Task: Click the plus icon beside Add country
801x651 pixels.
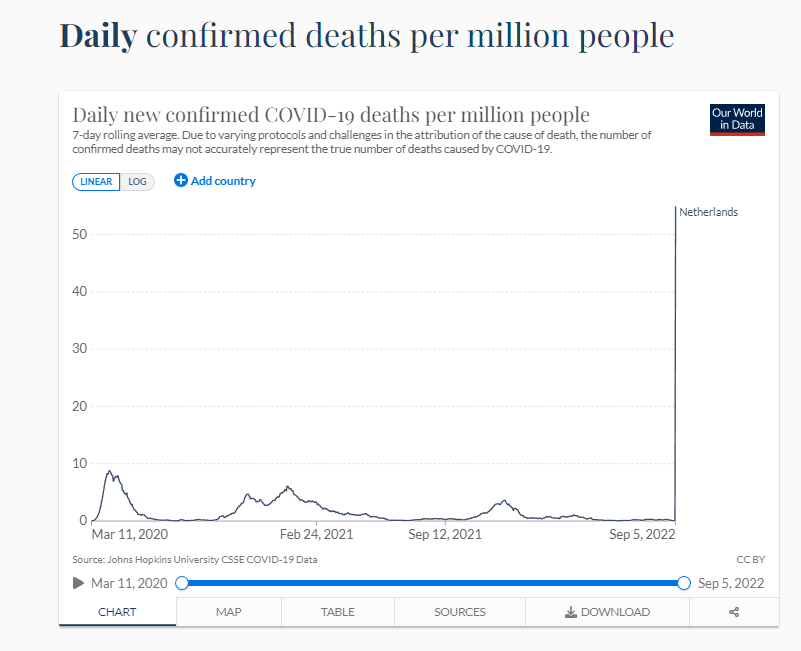Action: coord(181,181)
